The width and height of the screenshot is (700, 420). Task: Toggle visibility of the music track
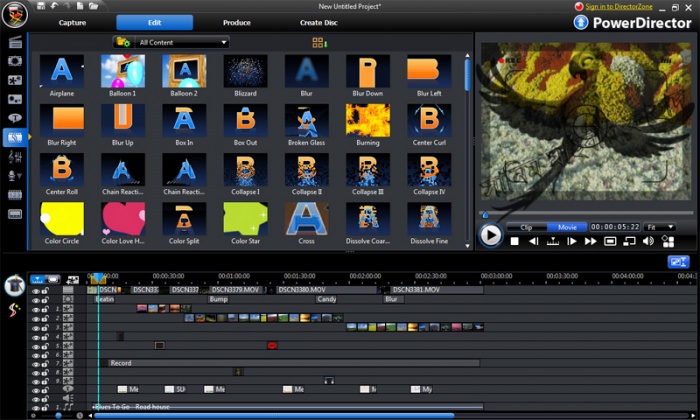(x=36, y=408)
